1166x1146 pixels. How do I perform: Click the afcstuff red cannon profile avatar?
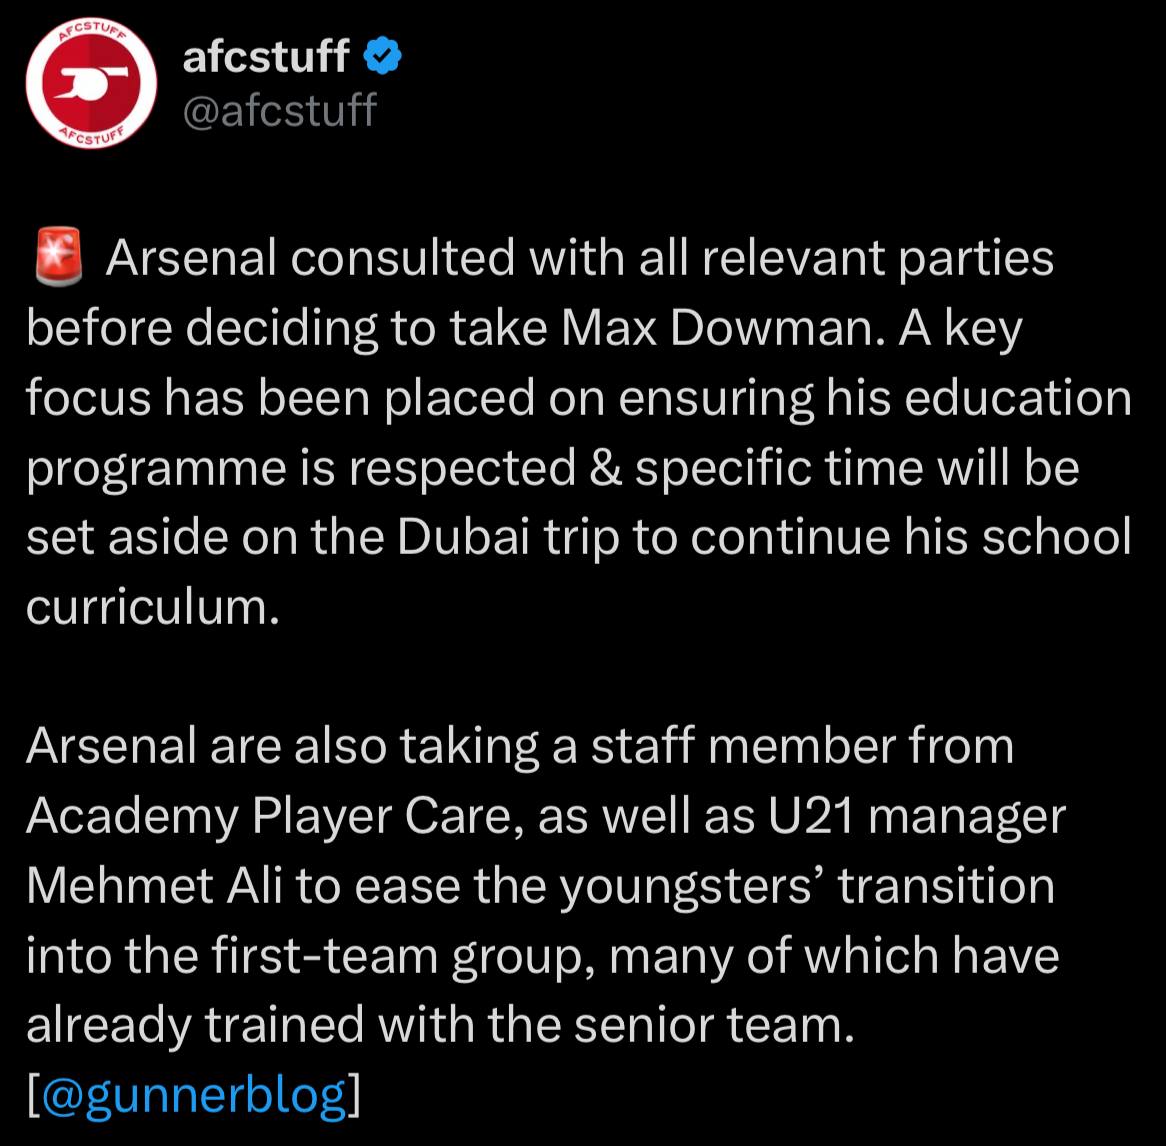90,91
